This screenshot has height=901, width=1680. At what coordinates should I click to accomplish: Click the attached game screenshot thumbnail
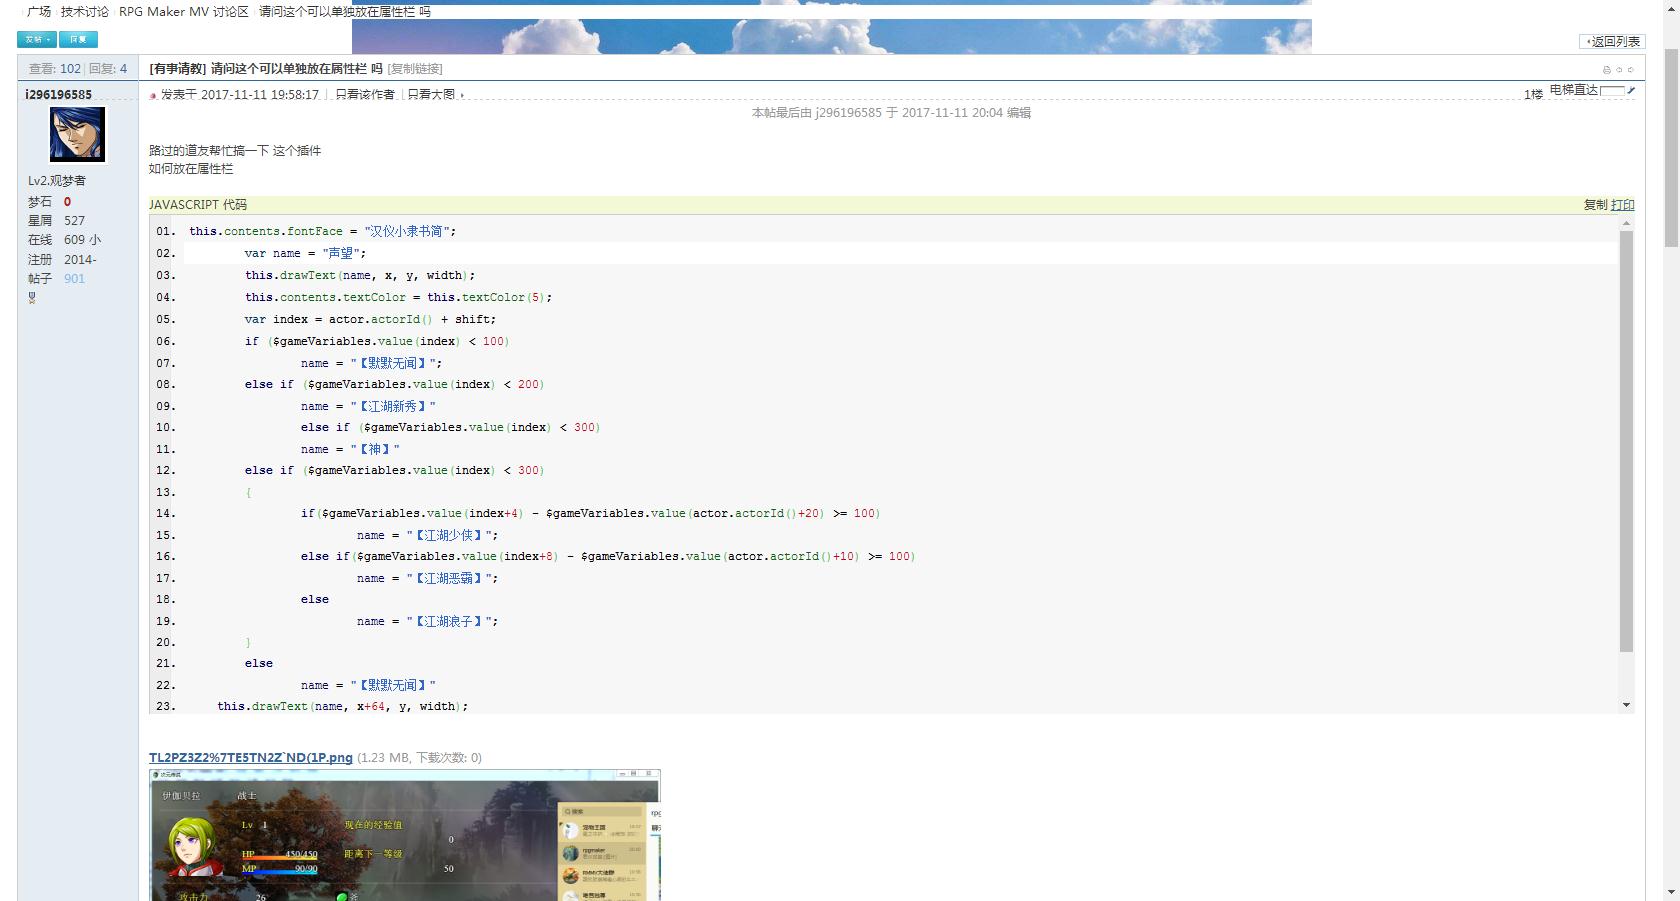(405, 835)
